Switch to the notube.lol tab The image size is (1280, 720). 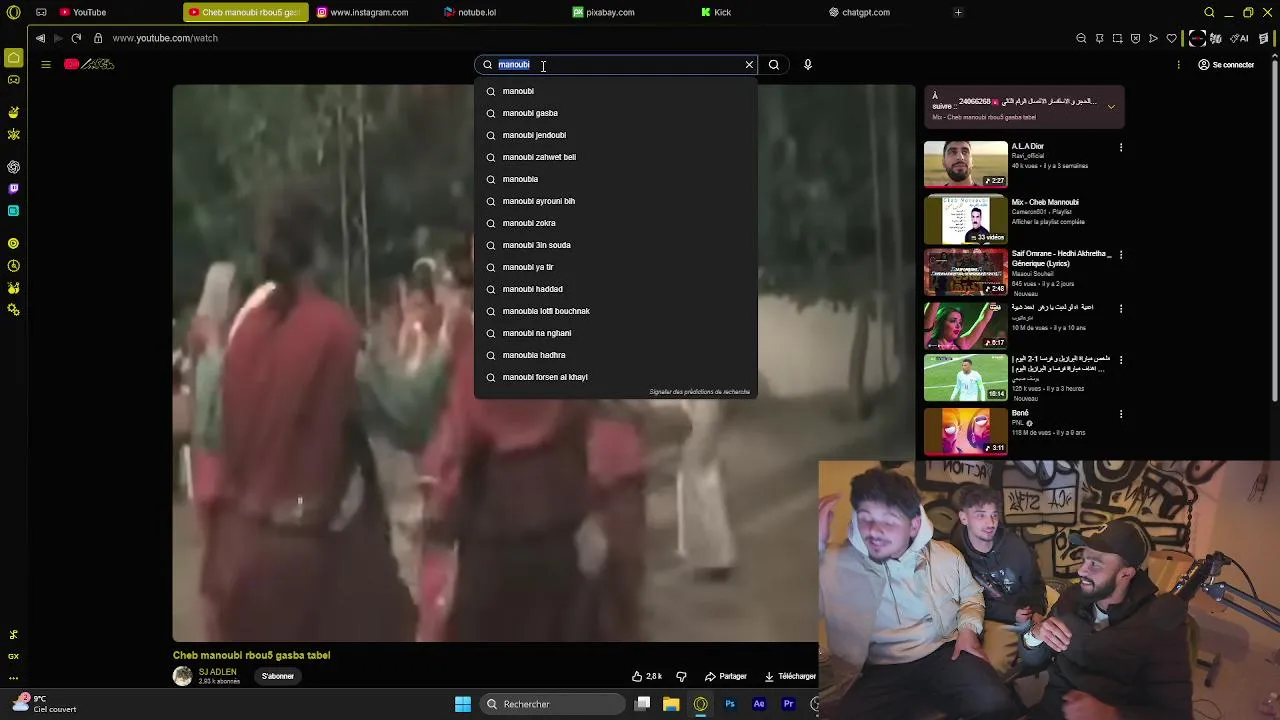pos(470,12)
